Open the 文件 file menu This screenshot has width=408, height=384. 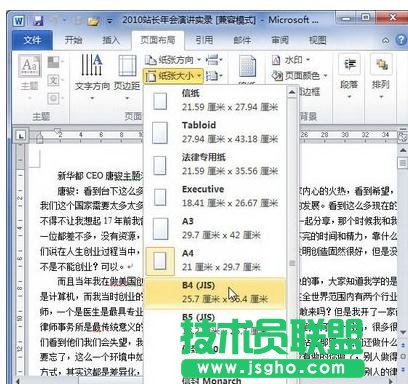pyautogui.click(x=32, y=40)
